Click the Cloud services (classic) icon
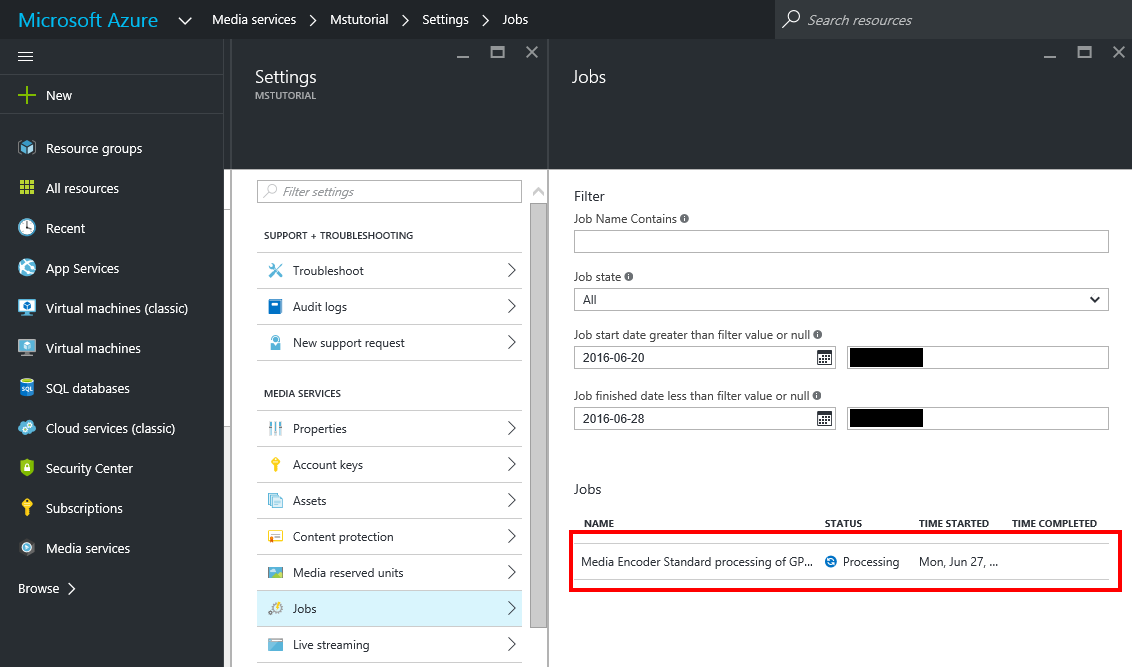 tap(27, 428)
